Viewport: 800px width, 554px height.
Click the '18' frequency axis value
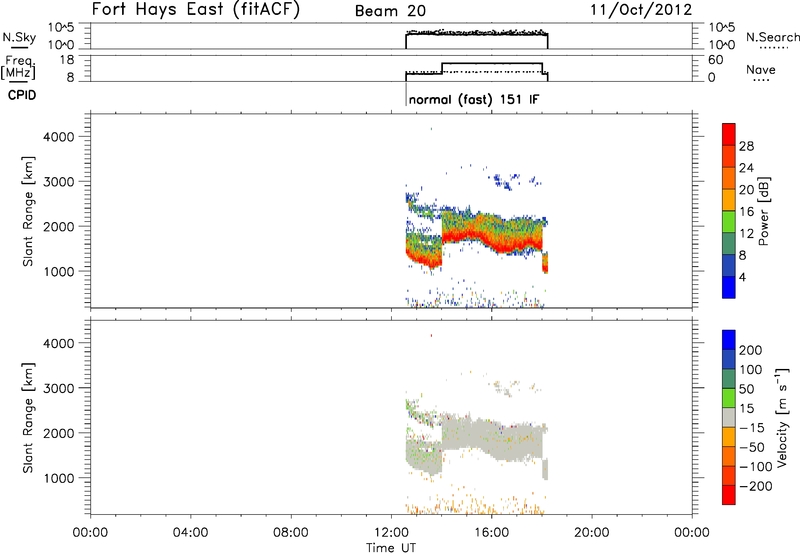point(67,60)
